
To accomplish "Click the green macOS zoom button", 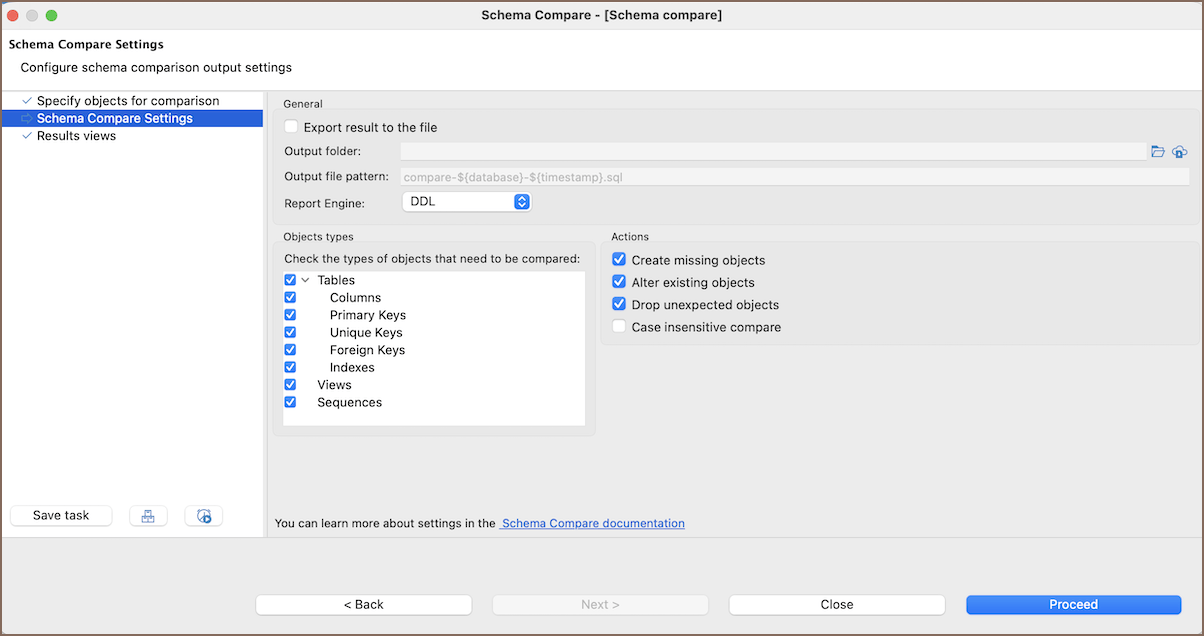I will click(52, 15).
